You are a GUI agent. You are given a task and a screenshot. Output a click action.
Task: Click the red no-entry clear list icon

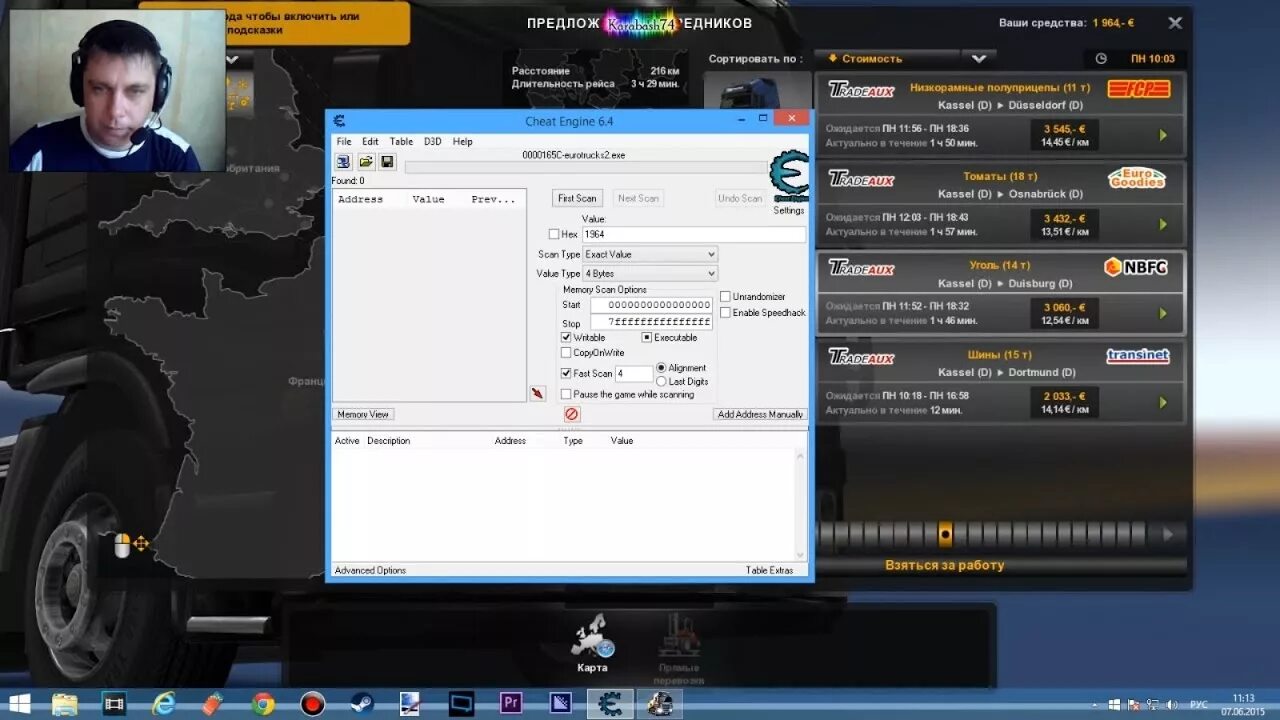572,414
